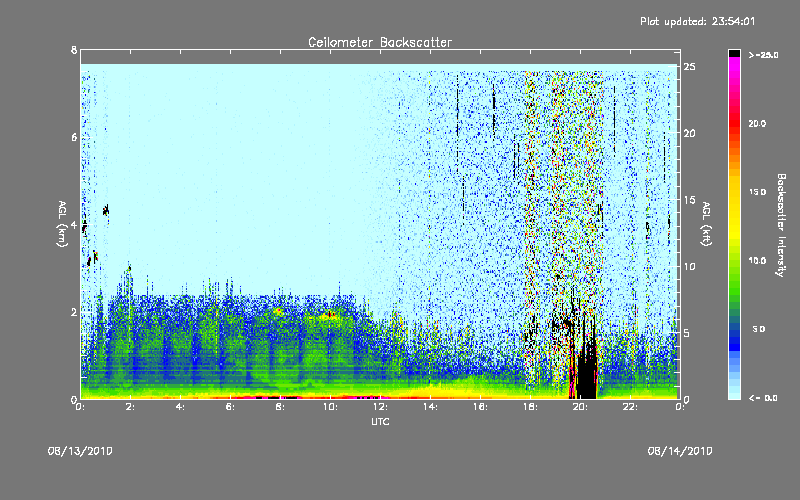Click the 'Plot updated: 23:54:01' timestamp
Viewport: 800px width, 500px height.
click(697, 21)
